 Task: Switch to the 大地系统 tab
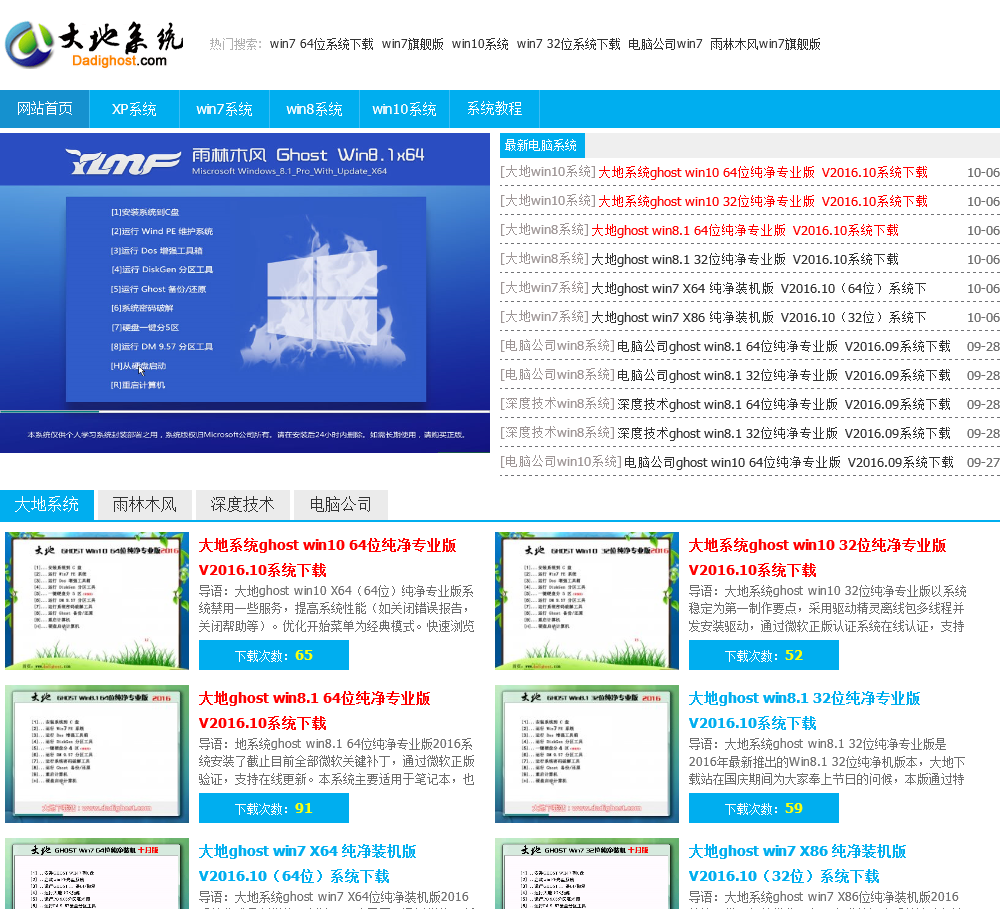(x=47, y=505)
